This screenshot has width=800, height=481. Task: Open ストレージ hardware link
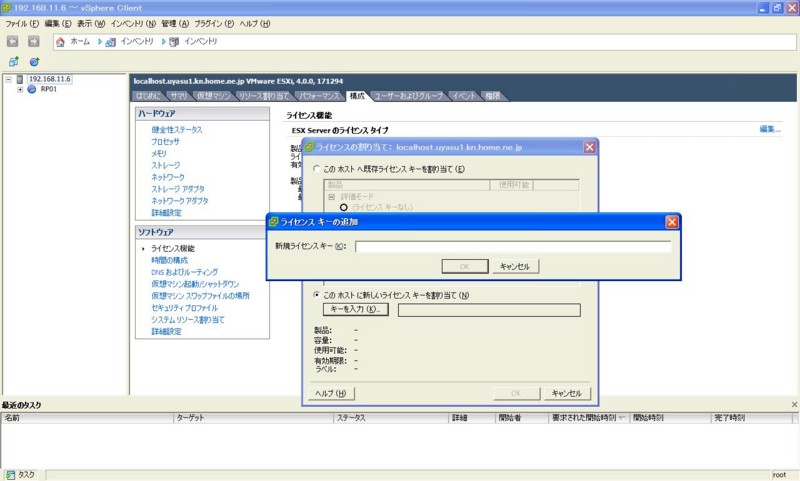[x=165, y=165]
